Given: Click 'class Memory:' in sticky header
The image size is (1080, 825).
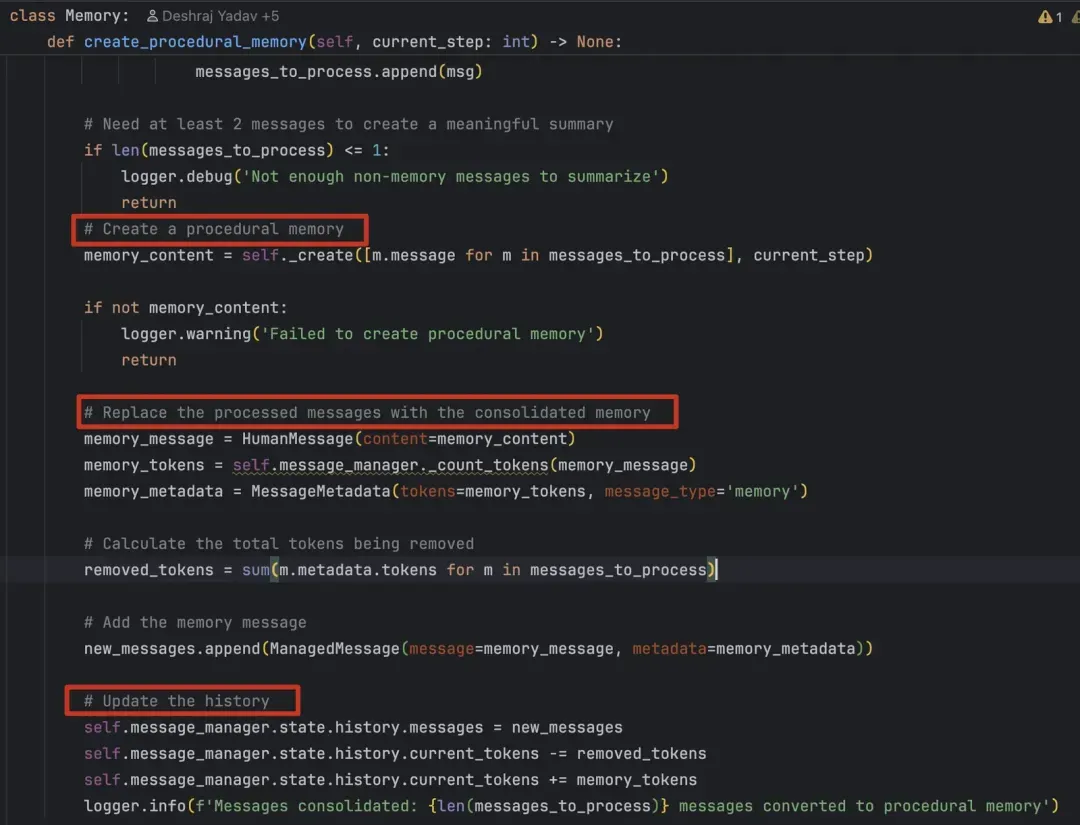Looking at the screenshot, I should coord(69,16).
